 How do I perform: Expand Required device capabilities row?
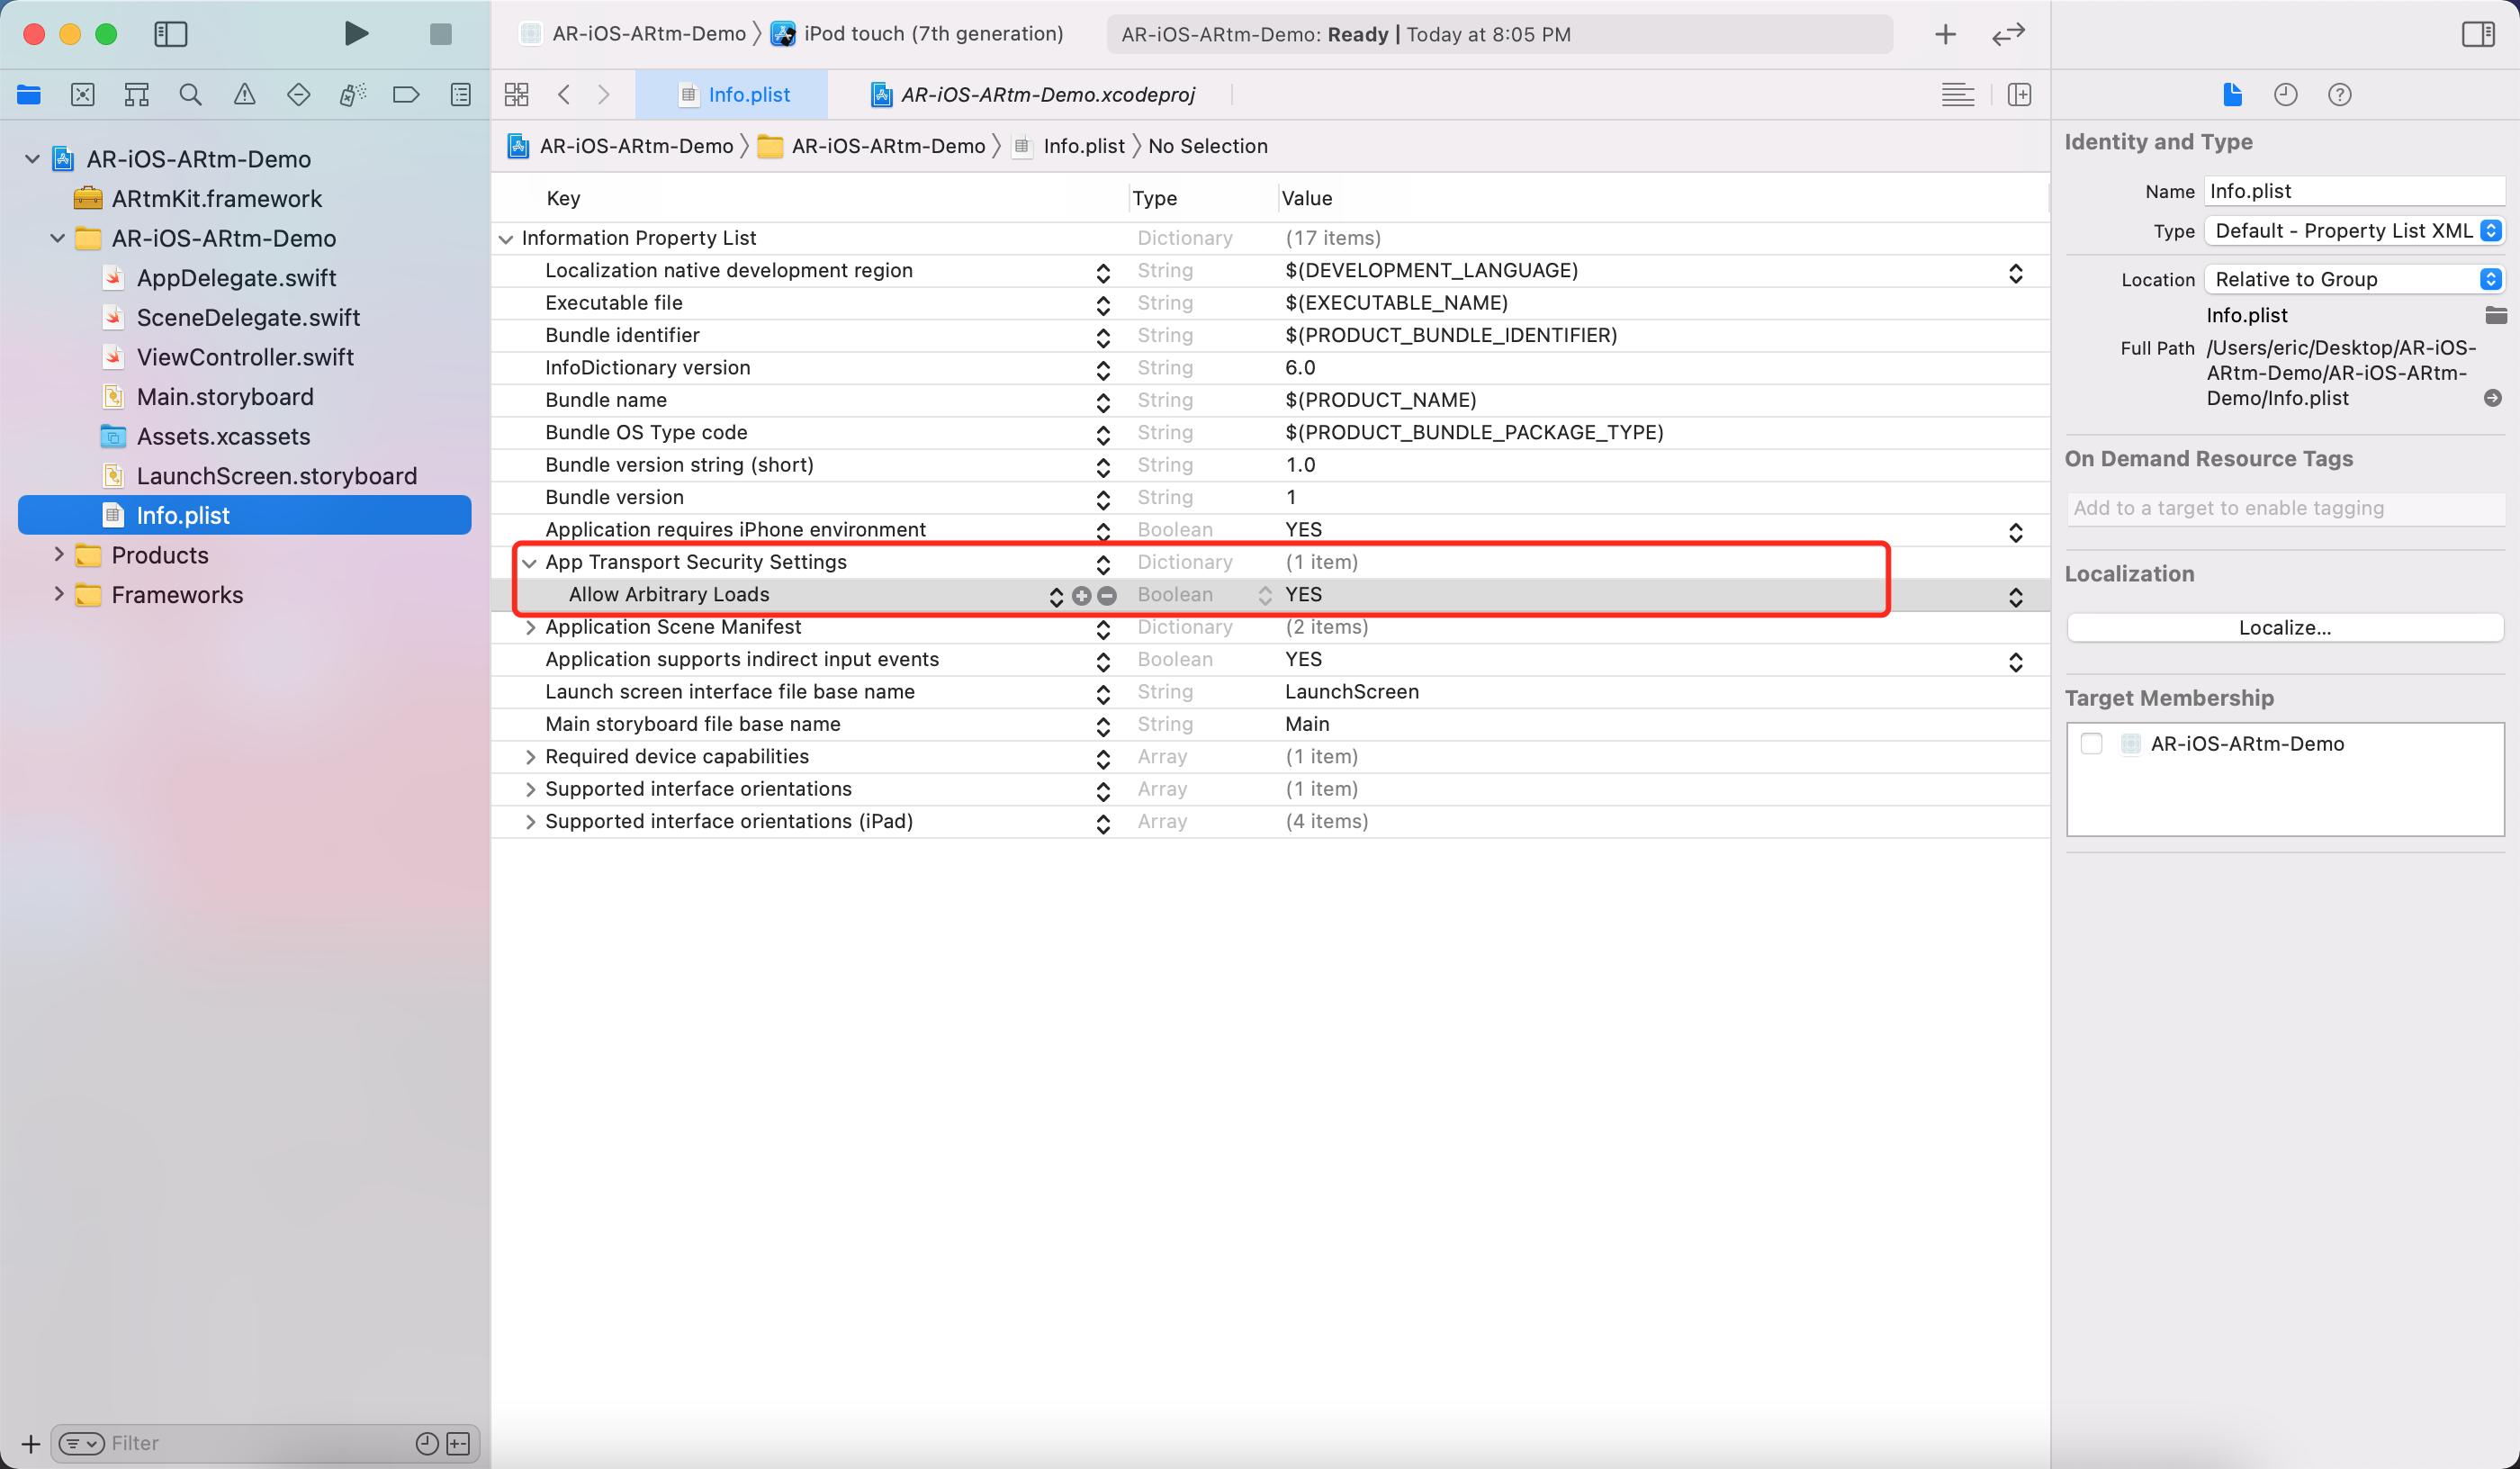click(530, 757)
